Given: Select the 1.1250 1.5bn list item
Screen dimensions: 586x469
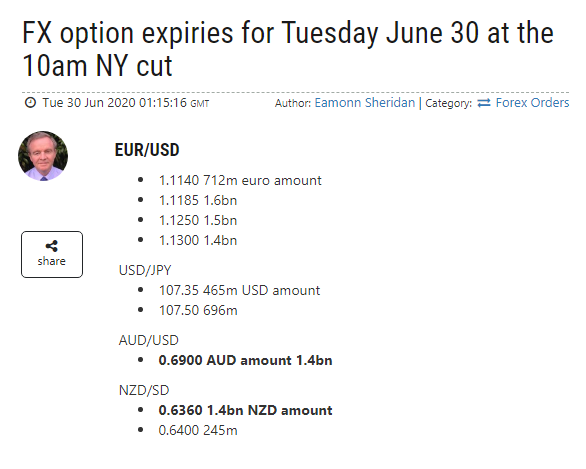Looking at the screenshot, I should [198, 220].
